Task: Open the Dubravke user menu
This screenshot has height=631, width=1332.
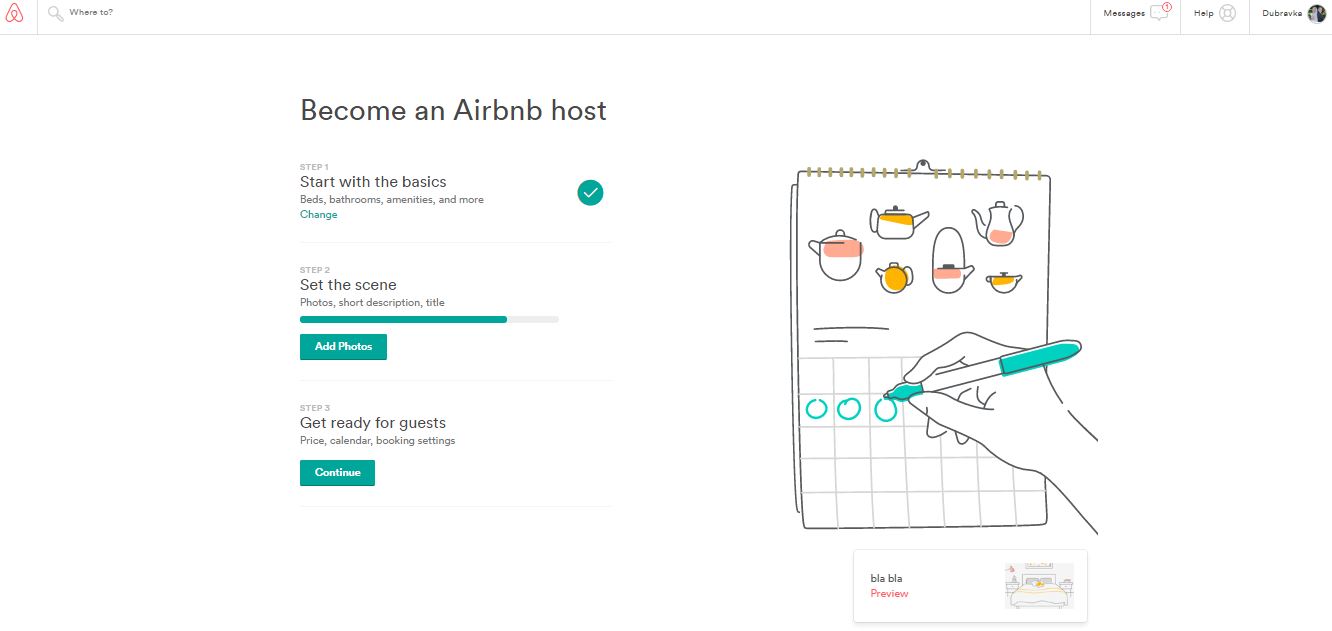Action: pyautogui.click(x=1283, y=14)
